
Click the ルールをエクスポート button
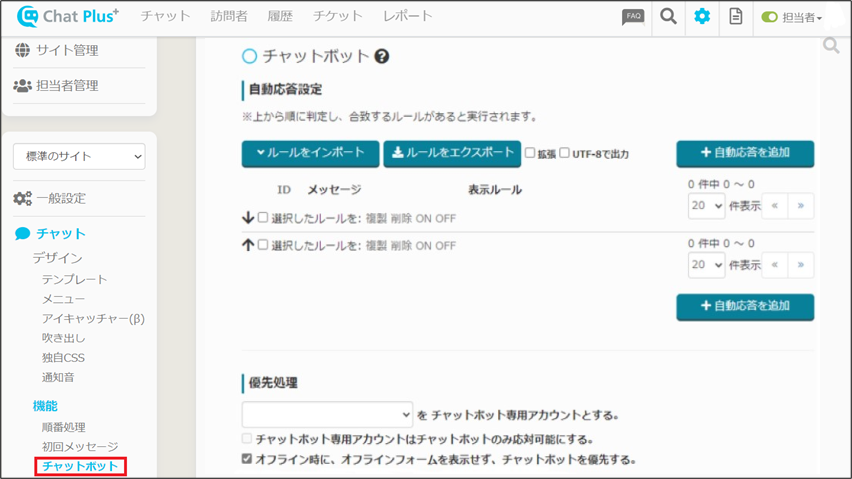(452, 153)
